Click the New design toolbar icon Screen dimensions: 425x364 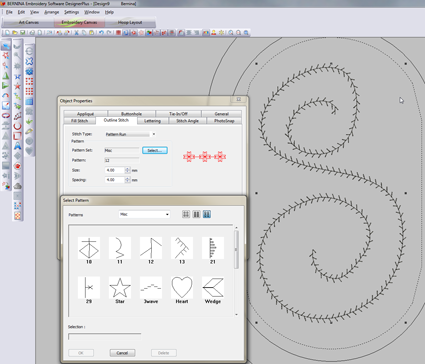(7, 33)
